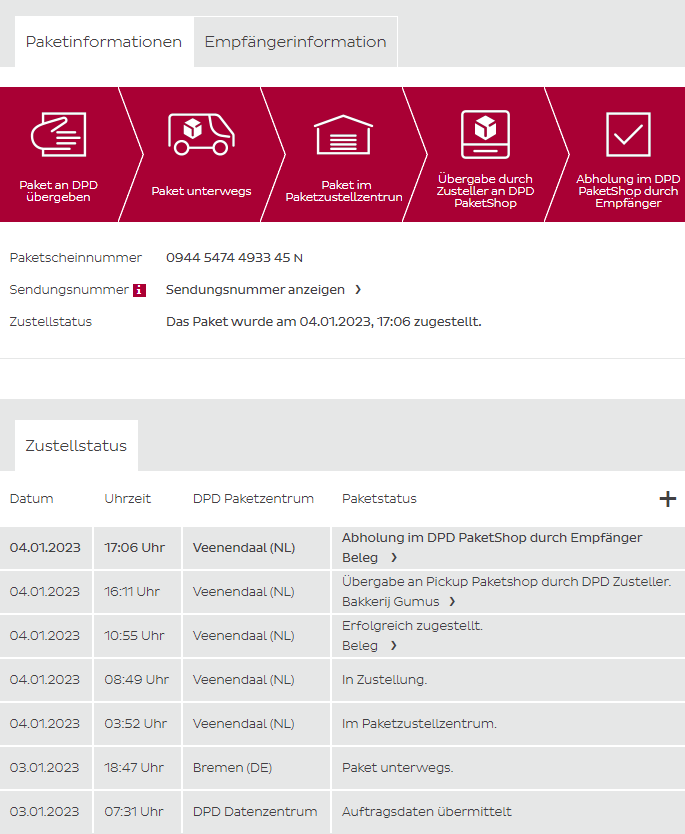Click the red info icon beside Sendungsnummer

[139, 290]
